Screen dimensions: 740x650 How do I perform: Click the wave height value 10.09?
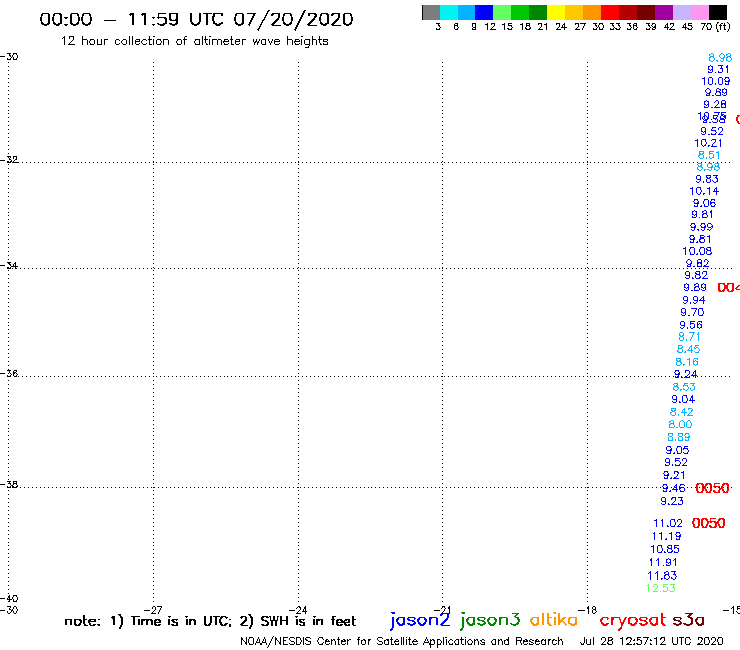(x=715, y=81)
